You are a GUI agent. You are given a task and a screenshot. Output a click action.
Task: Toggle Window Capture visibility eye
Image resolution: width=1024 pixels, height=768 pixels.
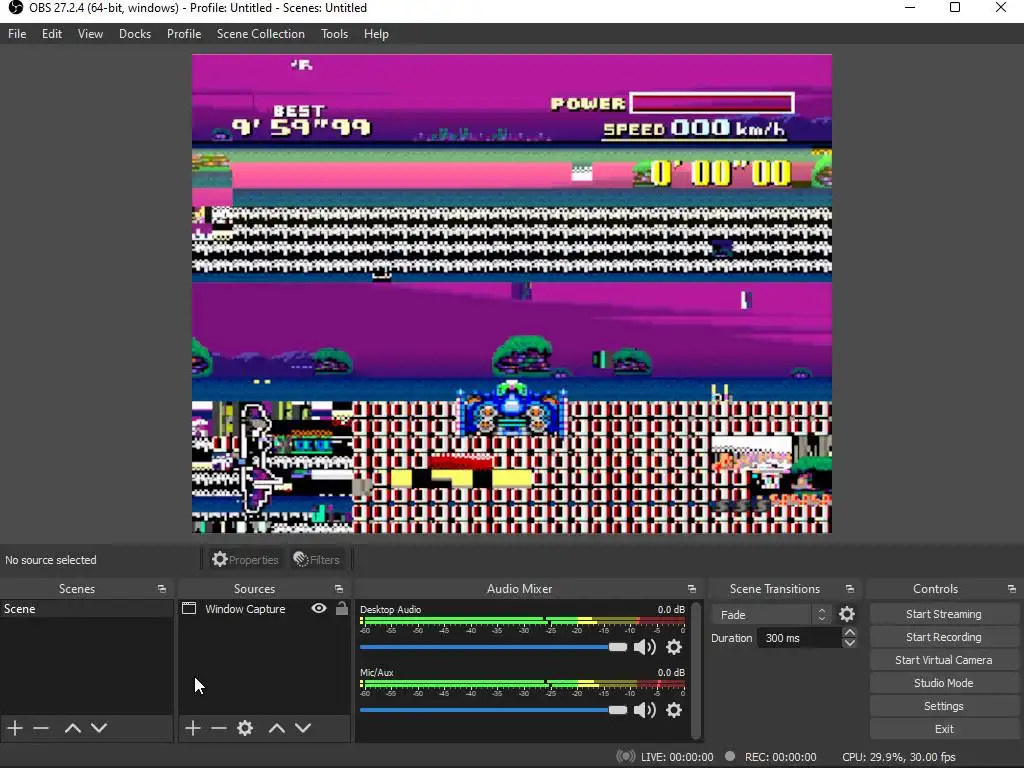click(x=319, y=608)
